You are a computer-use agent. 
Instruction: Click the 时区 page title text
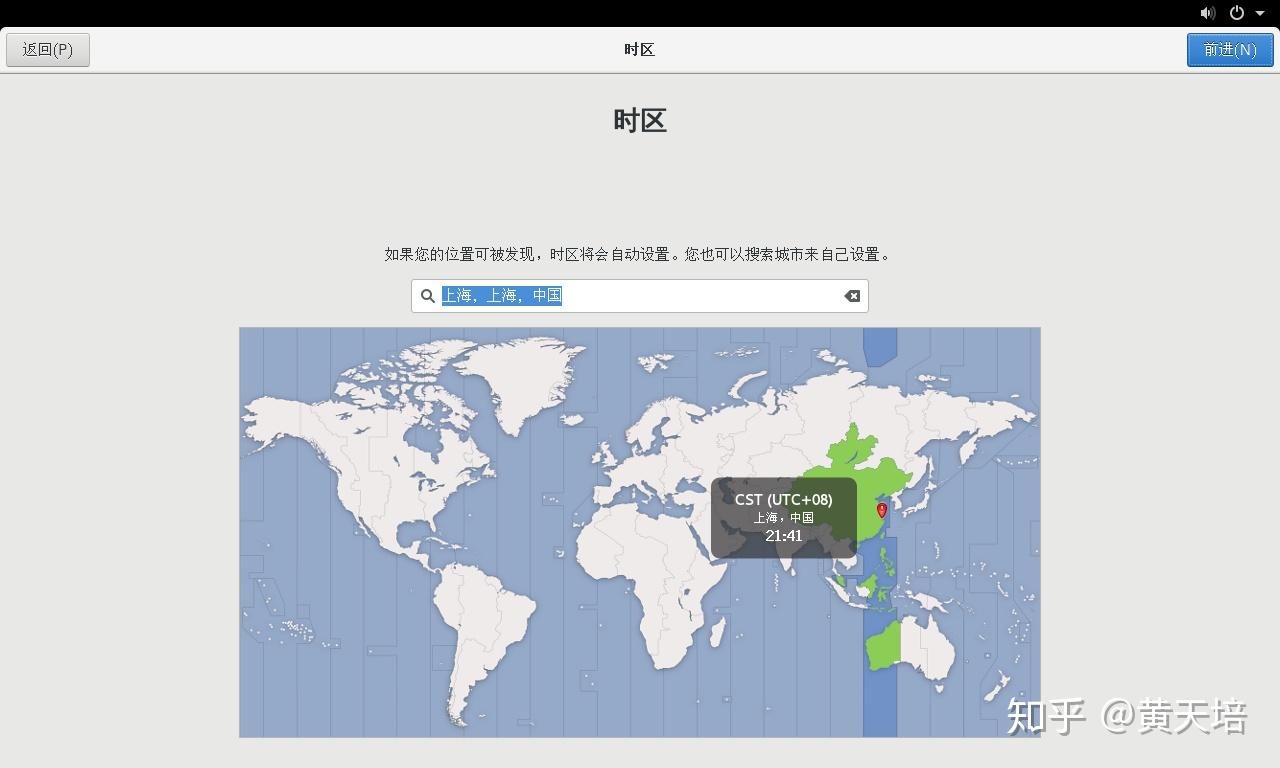[x=640, y=120]
